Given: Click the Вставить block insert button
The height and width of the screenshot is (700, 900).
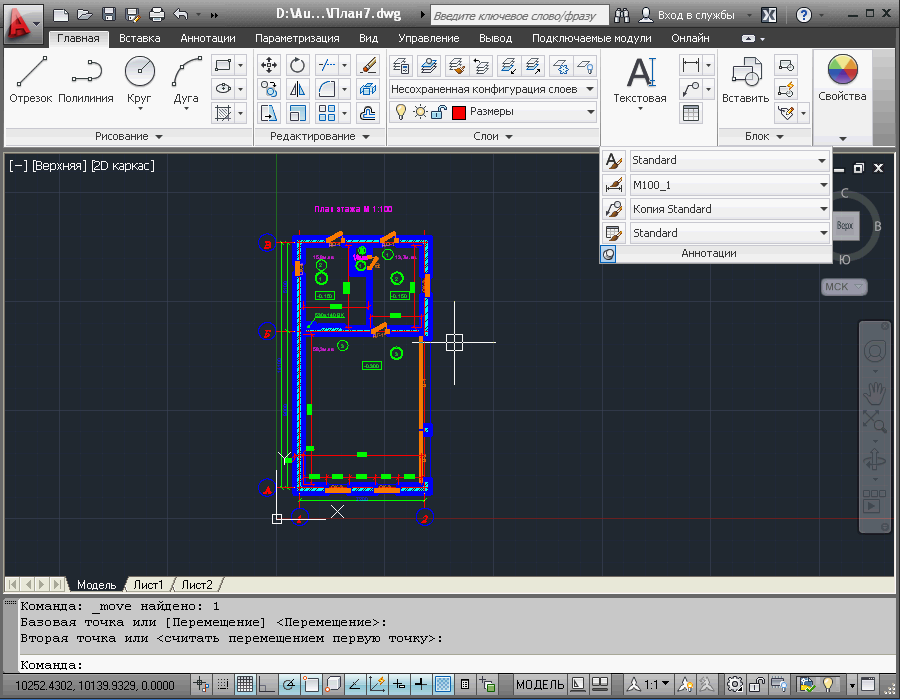Looking at the screenshot, I should 746,80.
